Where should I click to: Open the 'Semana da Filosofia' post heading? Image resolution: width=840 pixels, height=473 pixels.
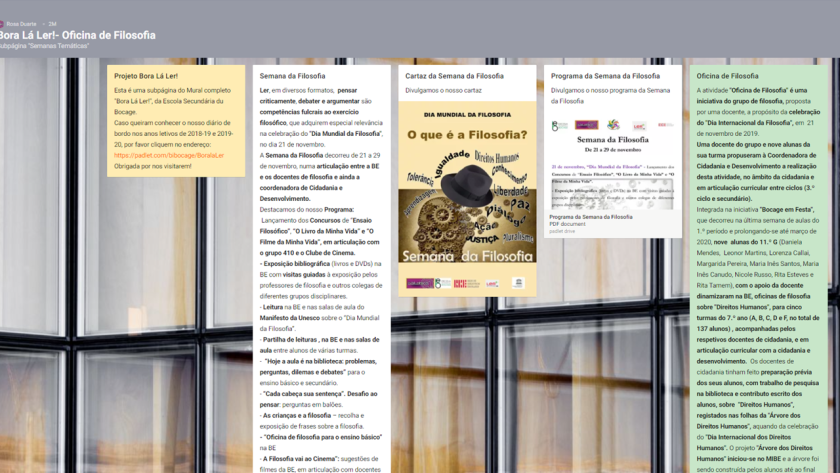(x=292, y=76)
